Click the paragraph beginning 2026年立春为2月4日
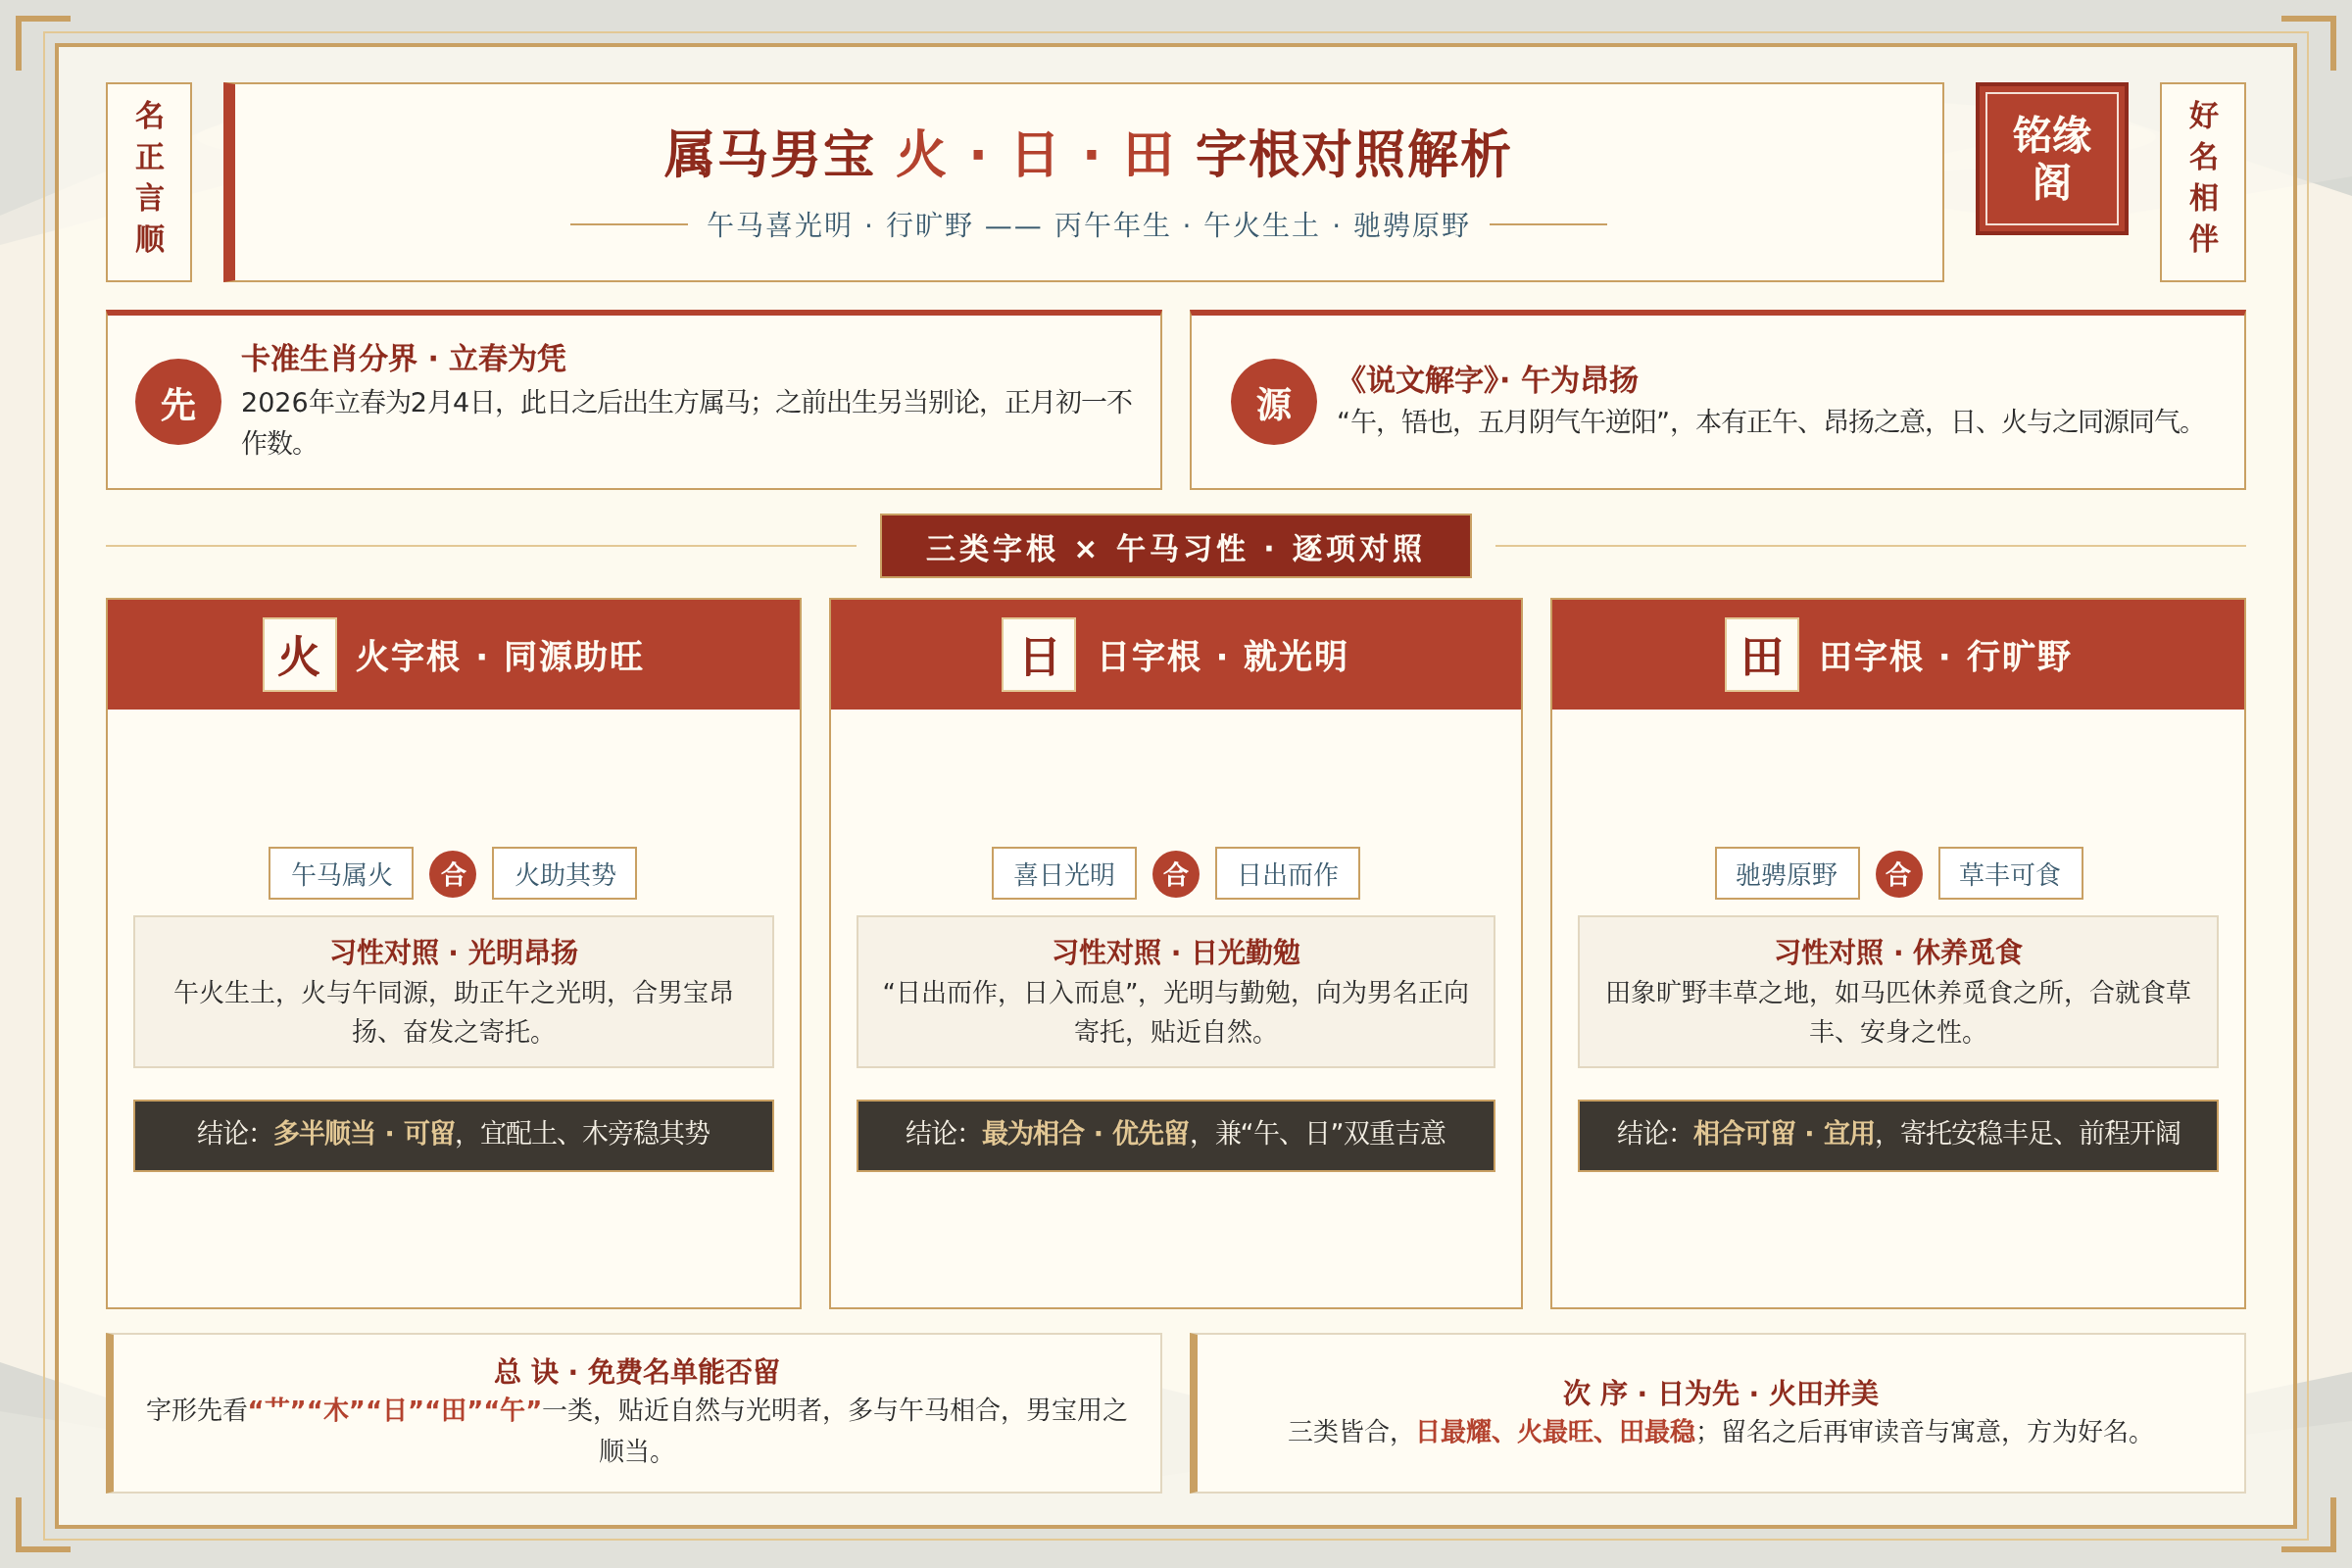 click(687, 421)
